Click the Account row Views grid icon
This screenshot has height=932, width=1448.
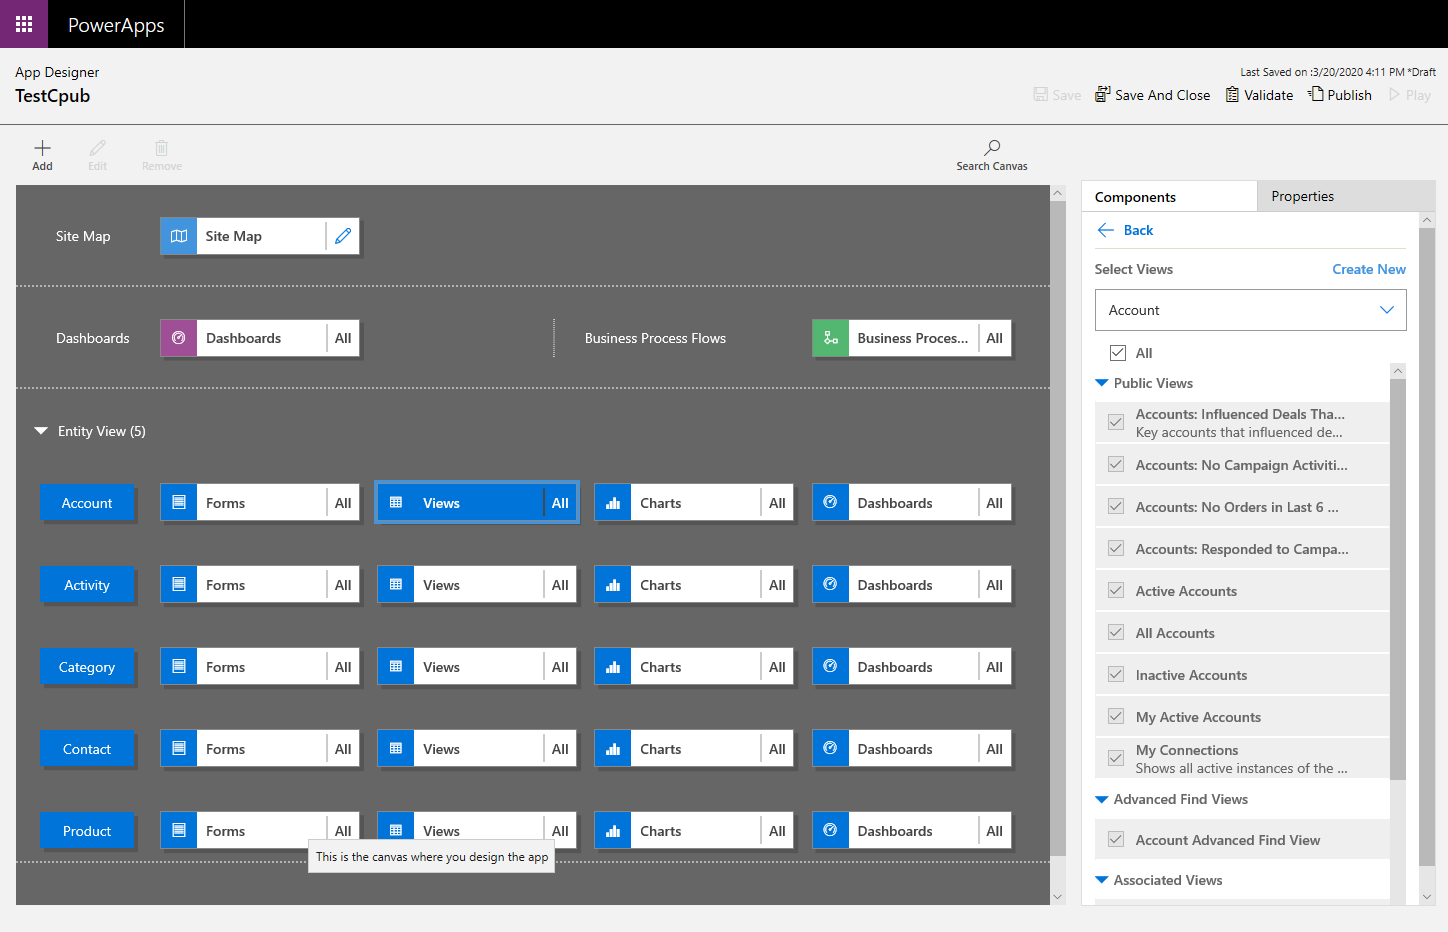pos(396,503)
